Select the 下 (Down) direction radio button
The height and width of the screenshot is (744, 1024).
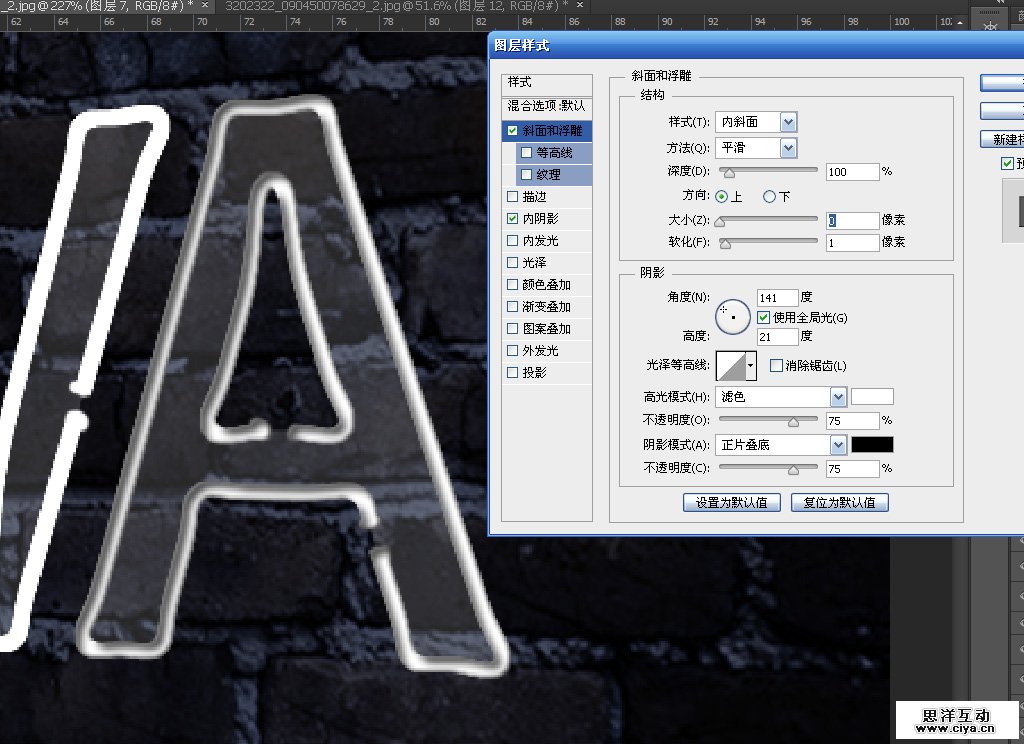pyautogui.click(x=769, y=197)
